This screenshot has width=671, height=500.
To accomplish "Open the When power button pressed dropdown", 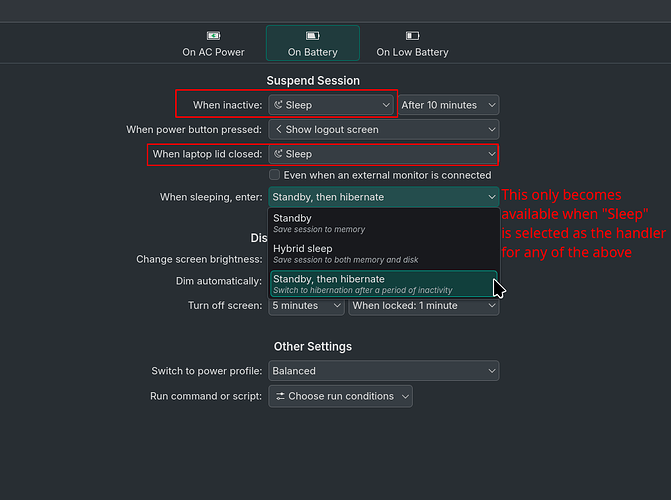I will click(x=383, y=129).
